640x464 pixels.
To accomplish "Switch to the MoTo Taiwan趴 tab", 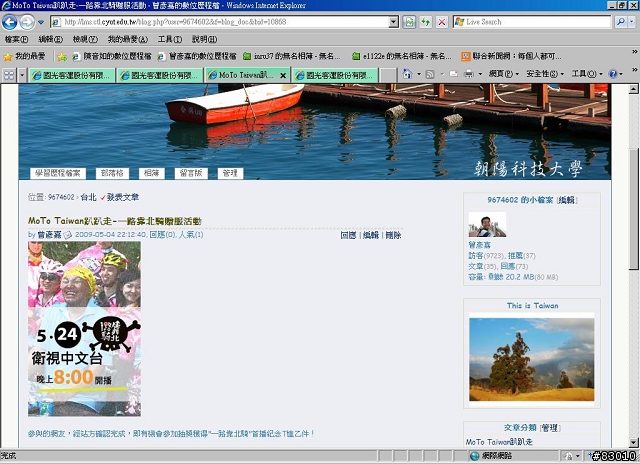I will click(x=243, y=75).
